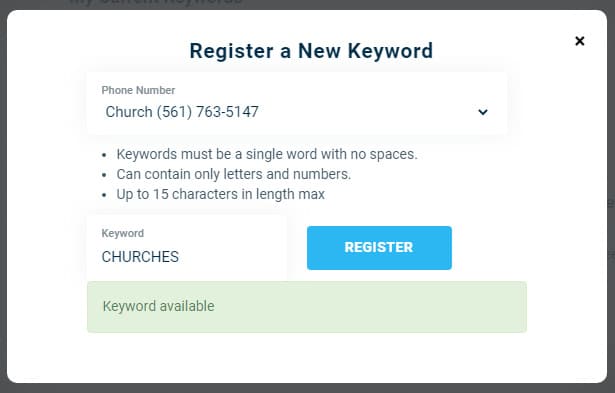The height and width of the screenshot is (393, 615).
Task: Place cursor in the CHURCHES text
Action: pyautogui.click(x=140, y=257)
